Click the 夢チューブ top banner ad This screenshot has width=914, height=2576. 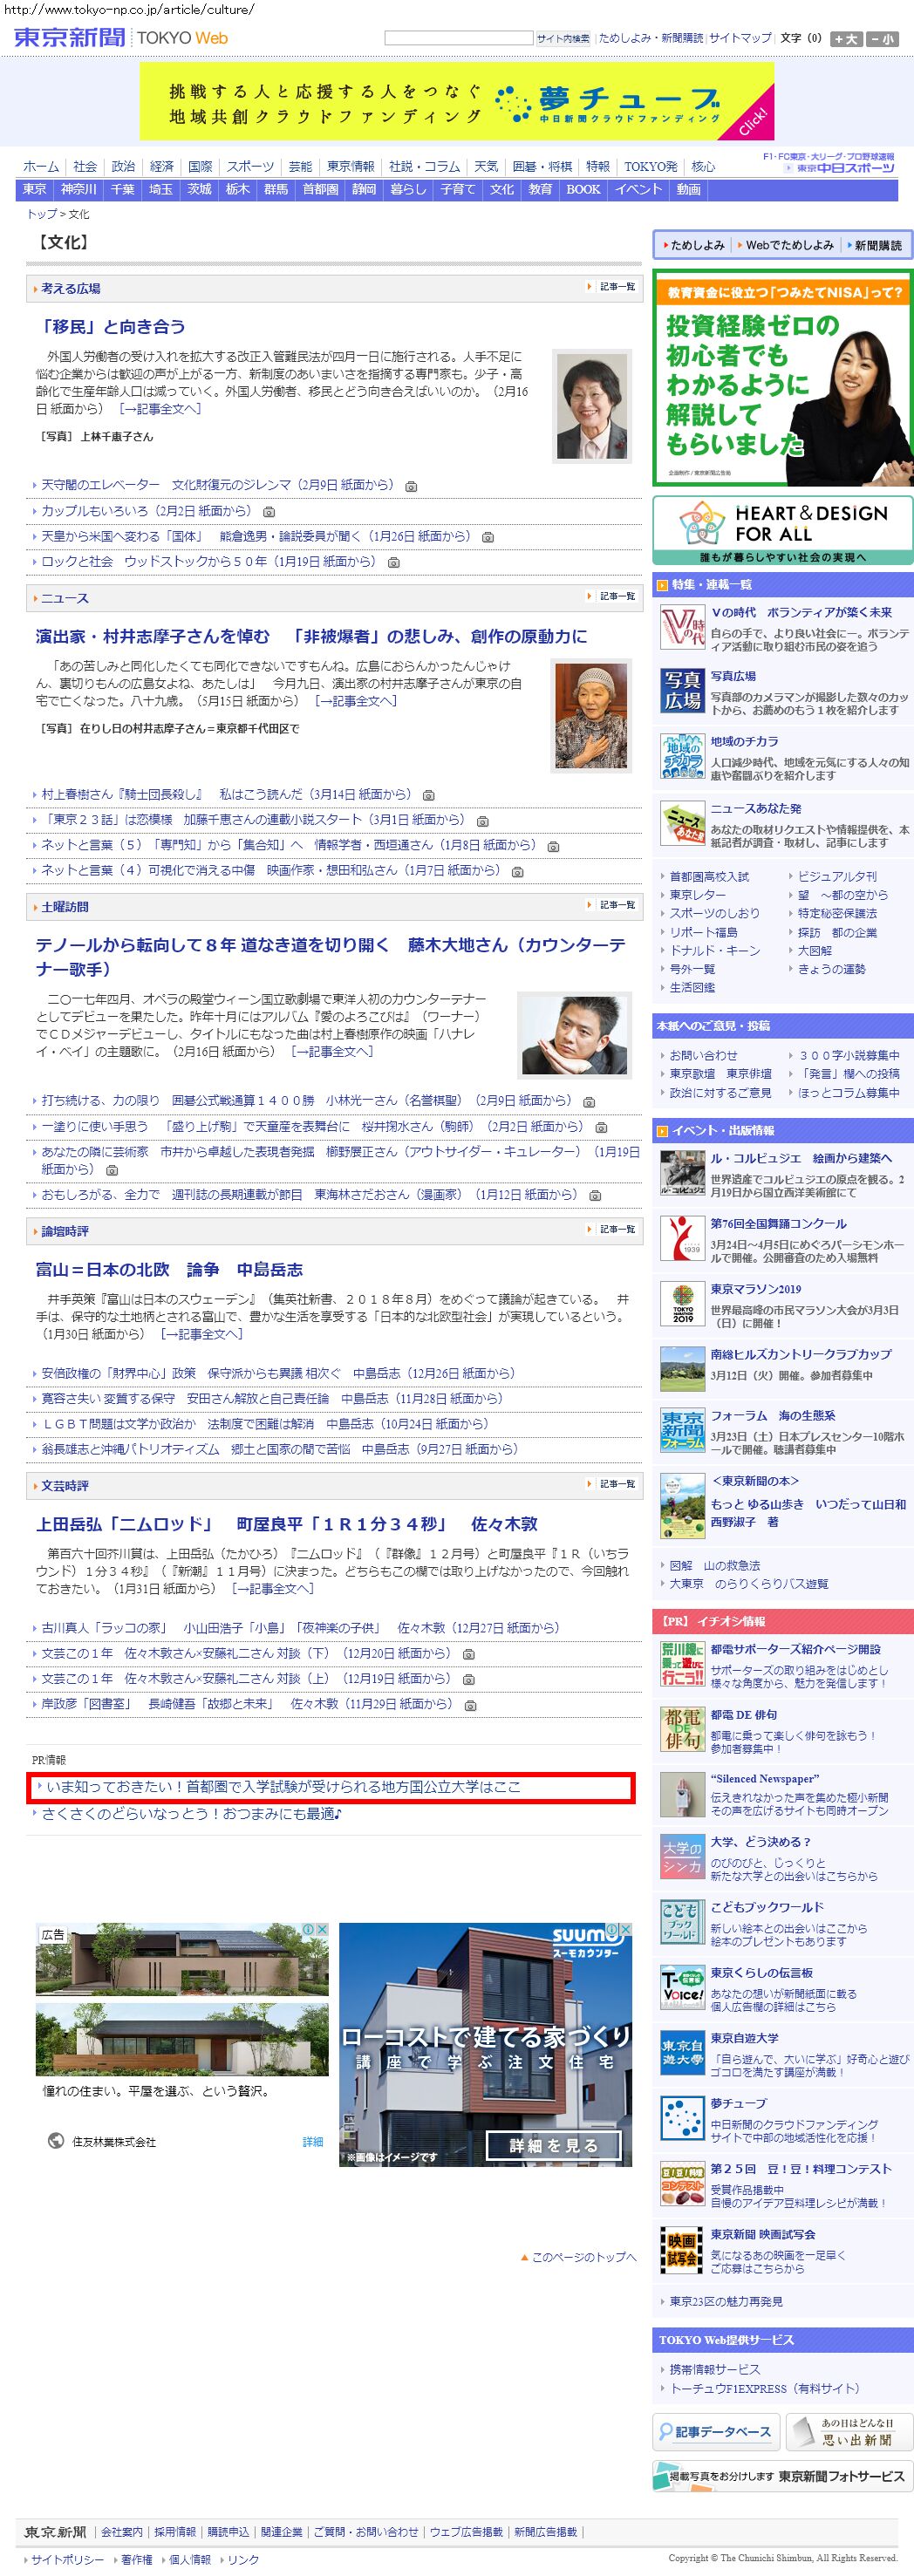pos(457,101)
